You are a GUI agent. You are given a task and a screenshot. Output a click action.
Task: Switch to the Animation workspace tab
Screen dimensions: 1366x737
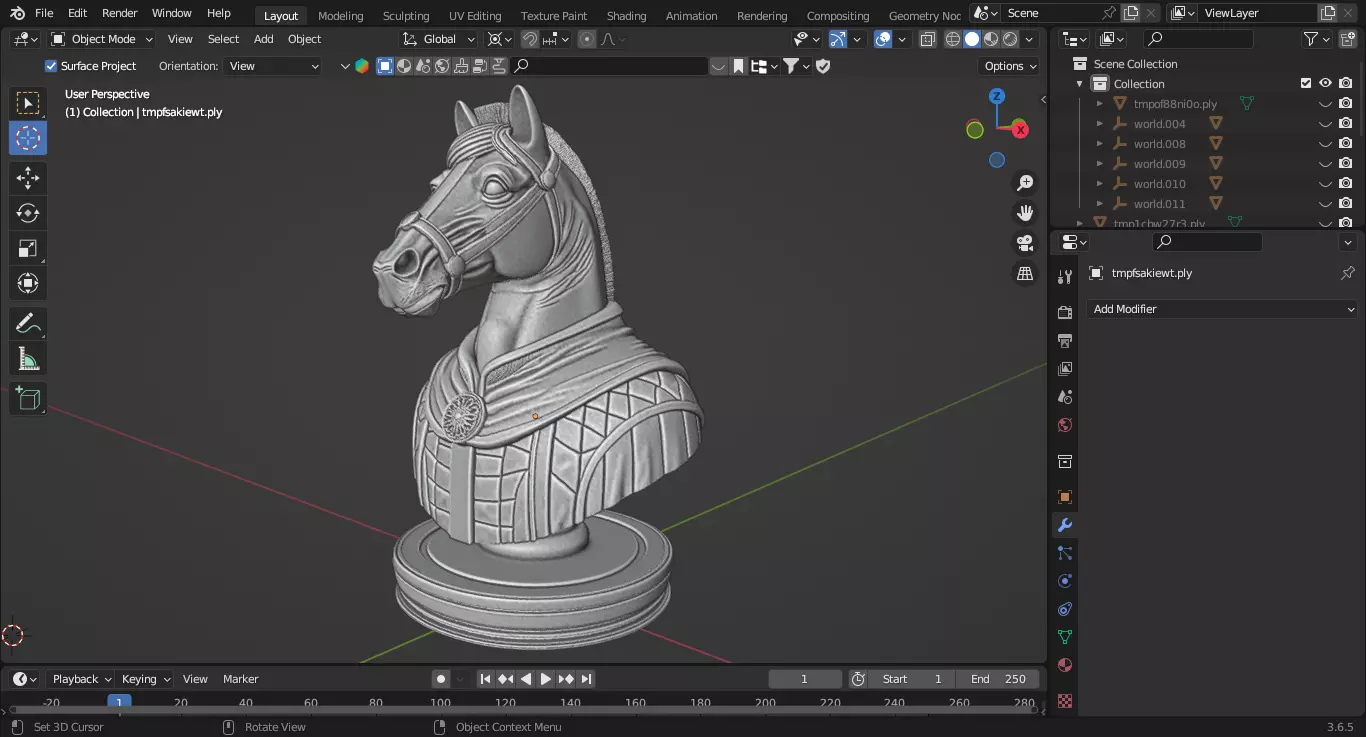[691, 15]
